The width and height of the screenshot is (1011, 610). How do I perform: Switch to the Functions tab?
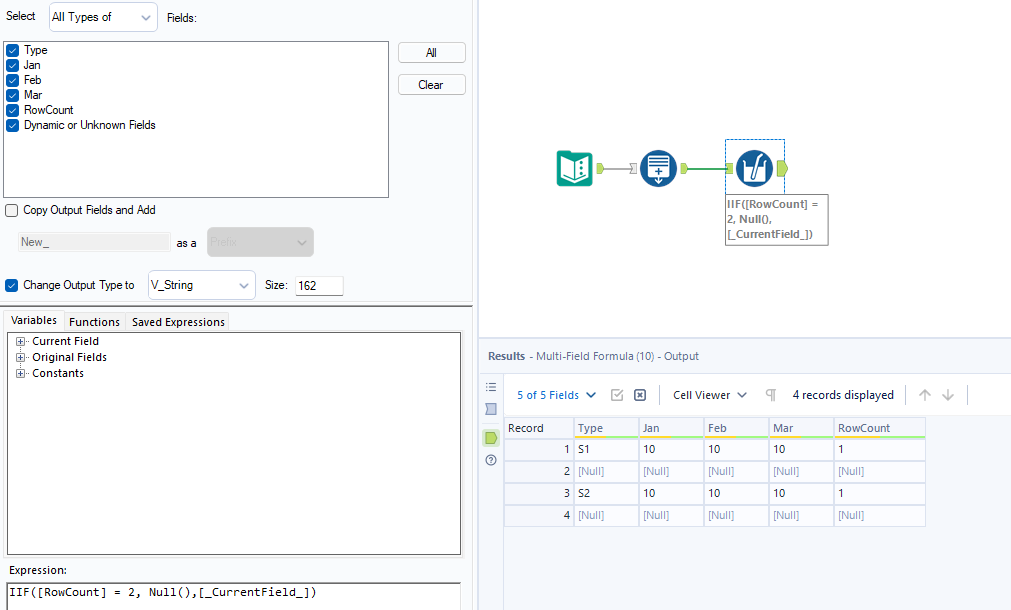[x=94, y=321]
